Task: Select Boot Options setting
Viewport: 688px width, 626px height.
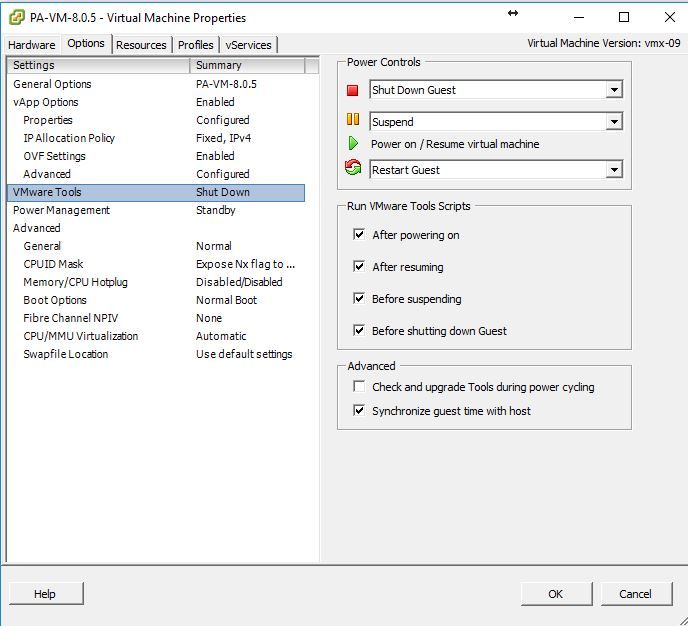Action: (156, 300)
